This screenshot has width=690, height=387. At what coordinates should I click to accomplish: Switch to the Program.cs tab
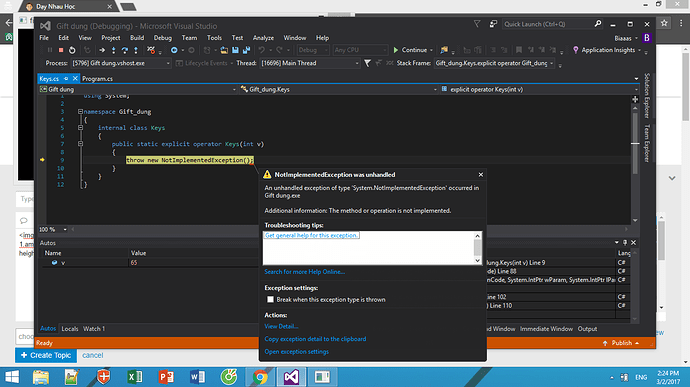(x=97, y=79)
